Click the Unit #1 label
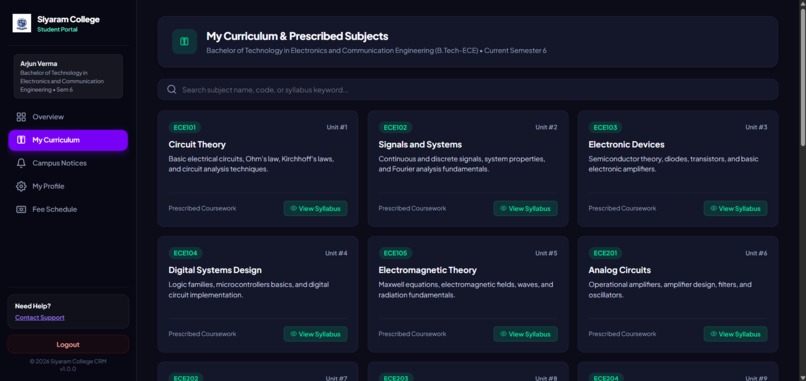The image size is (806, 381). [x=337, y=128]
